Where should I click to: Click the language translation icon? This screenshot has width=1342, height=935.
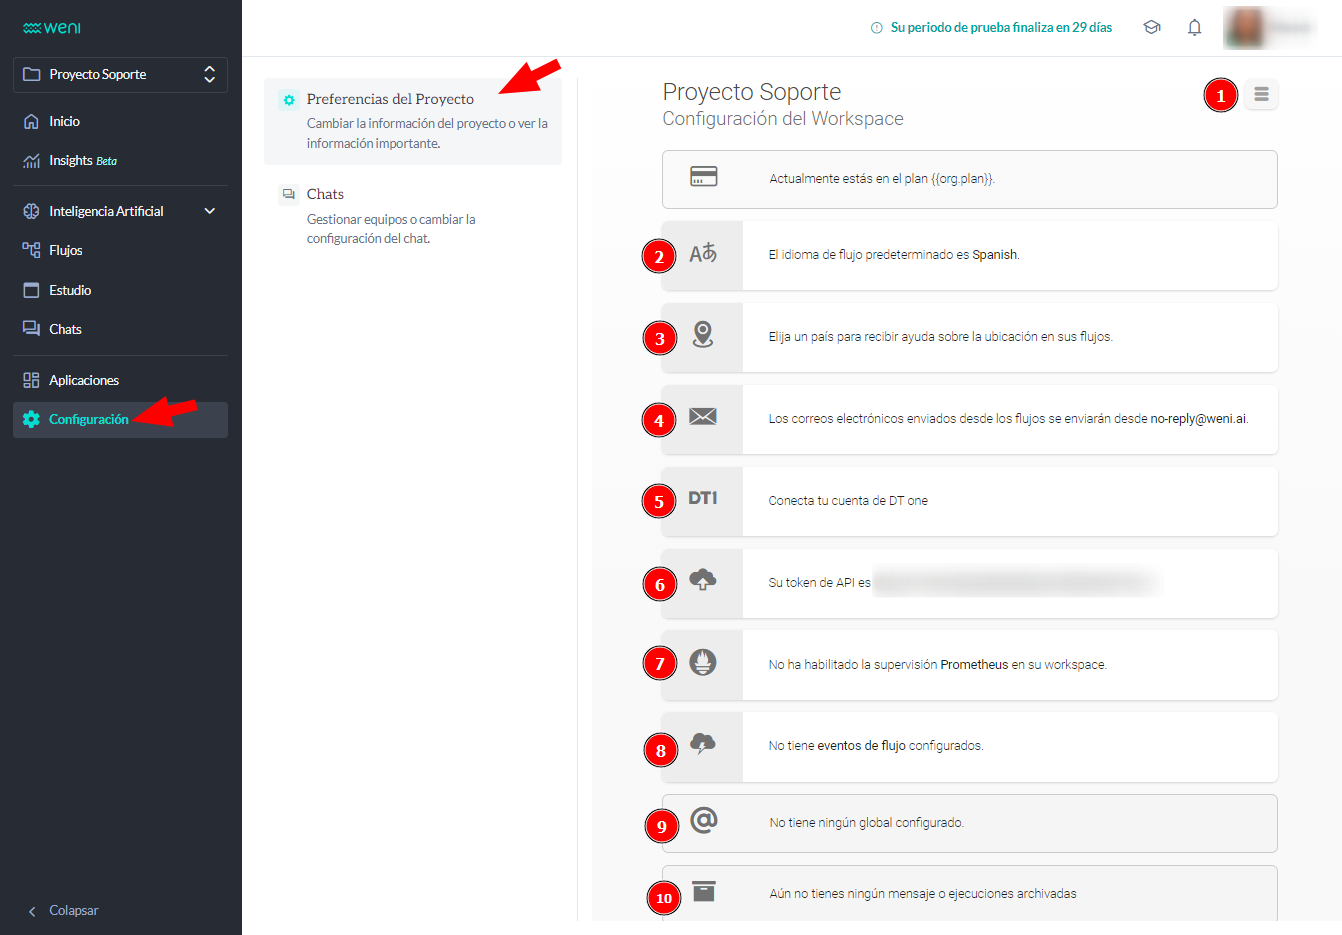click(703, 254)
